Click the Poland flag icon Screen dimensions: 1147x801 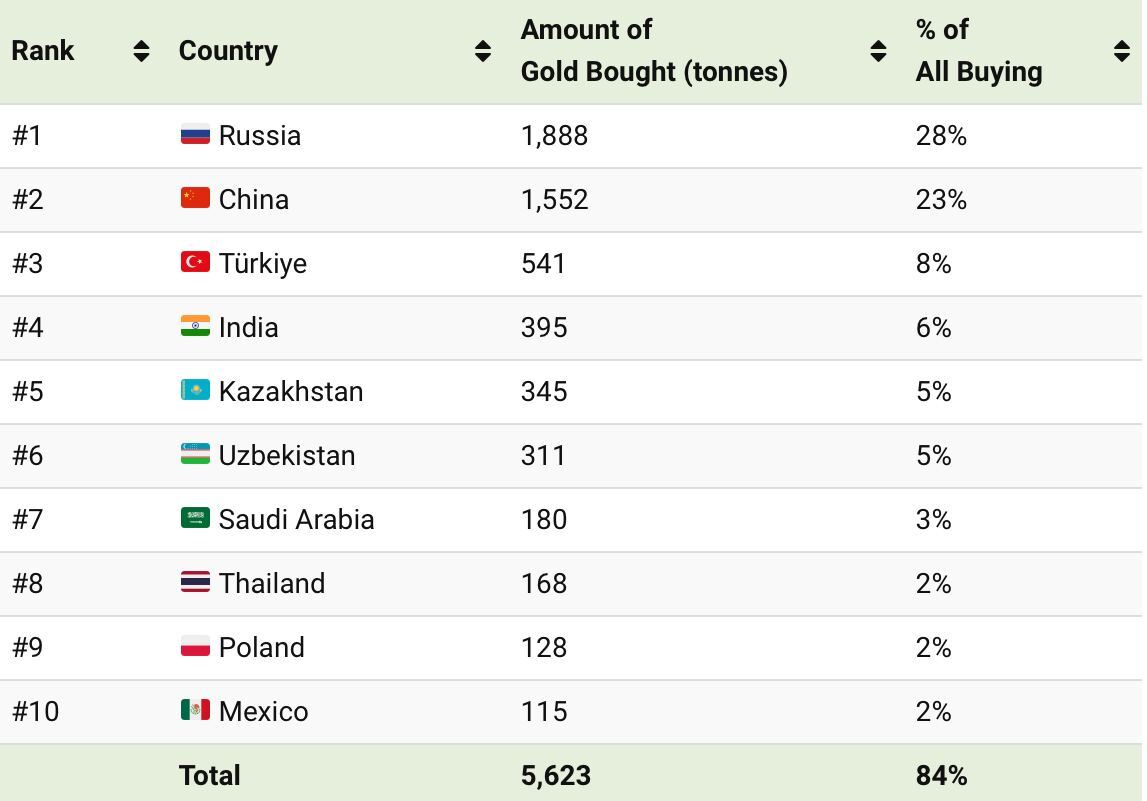[195, 646]
